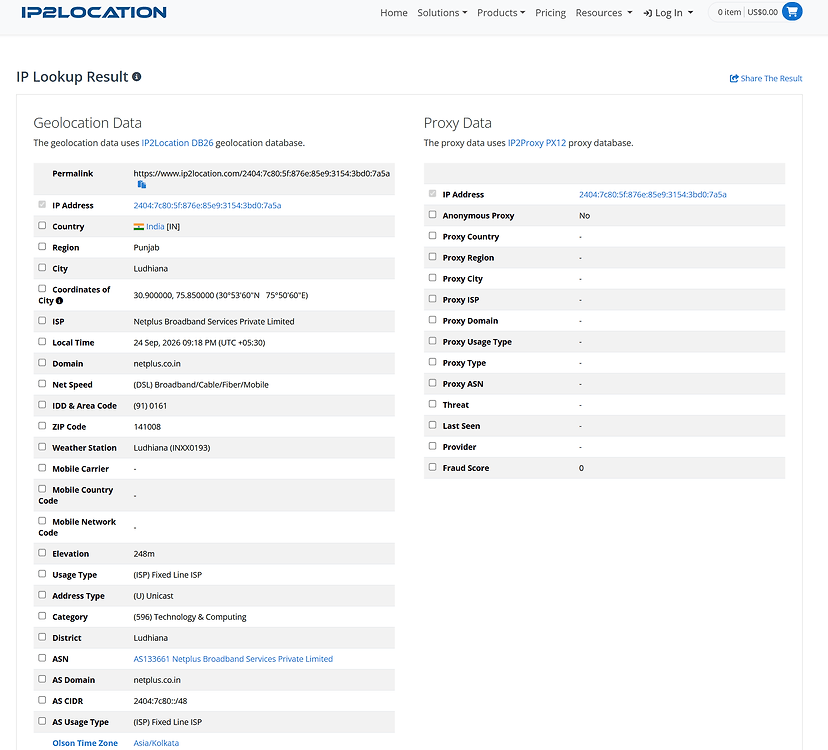Viewport: 828px width, 750px height.
Task: Click the Category value Technology & Computing
Action: (x=190, y=617)
